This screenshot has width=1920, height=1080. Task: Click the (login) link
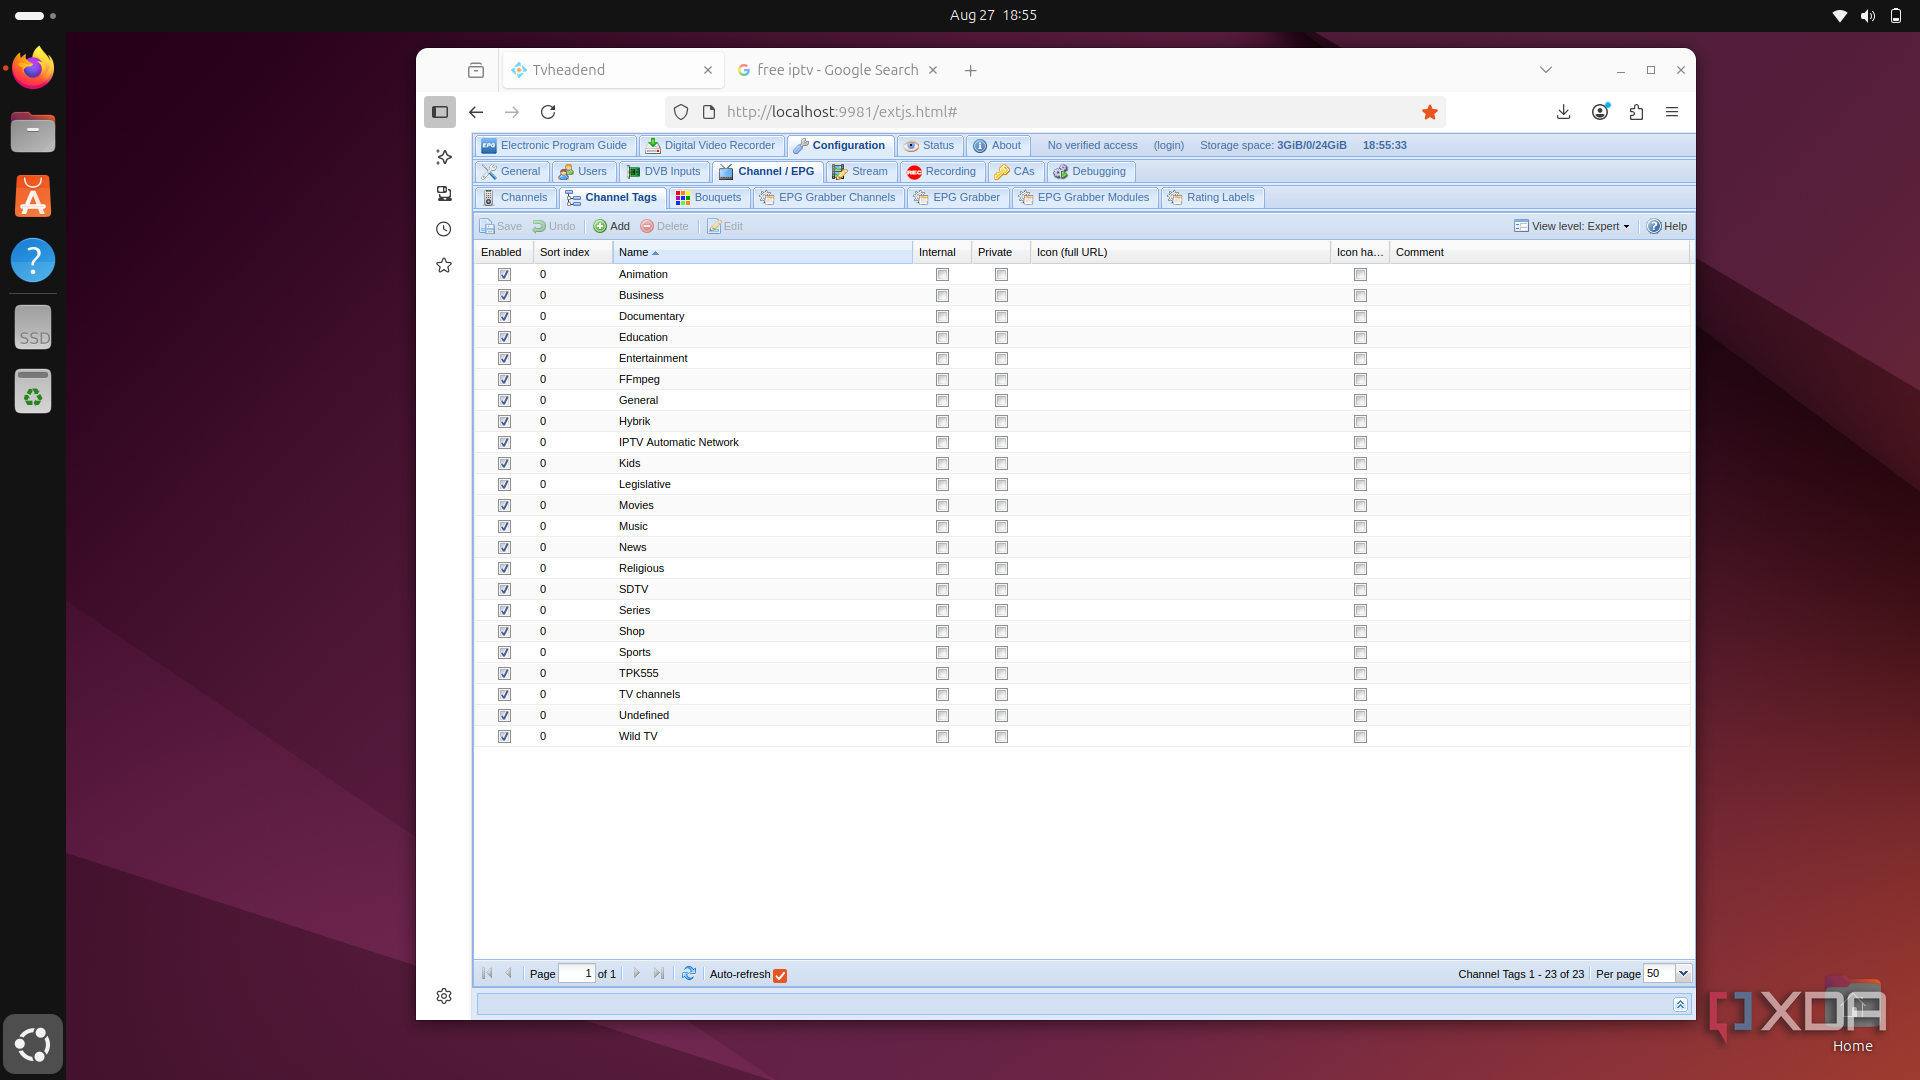1168,146
